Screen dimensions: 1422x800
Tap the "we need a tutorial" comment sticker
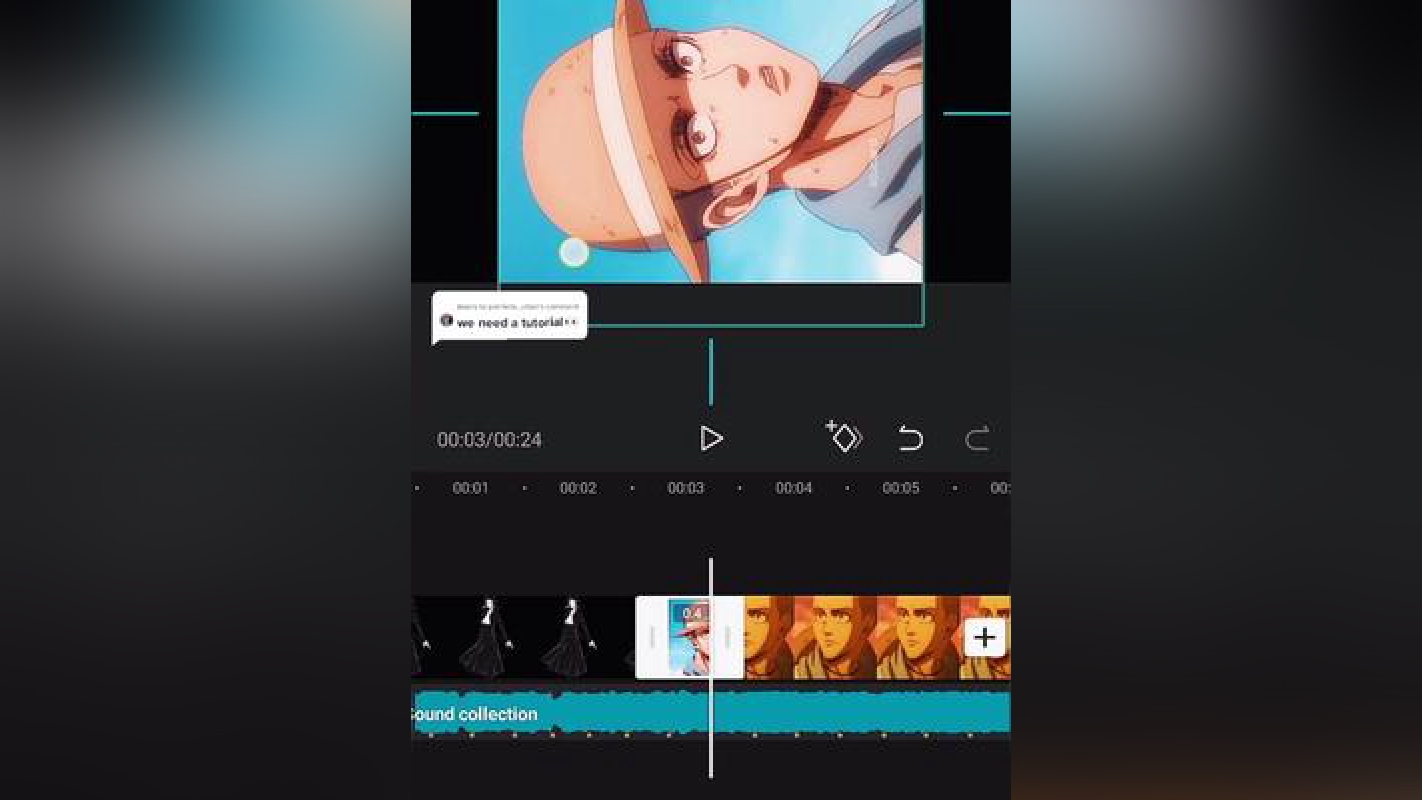click(510, 317)
